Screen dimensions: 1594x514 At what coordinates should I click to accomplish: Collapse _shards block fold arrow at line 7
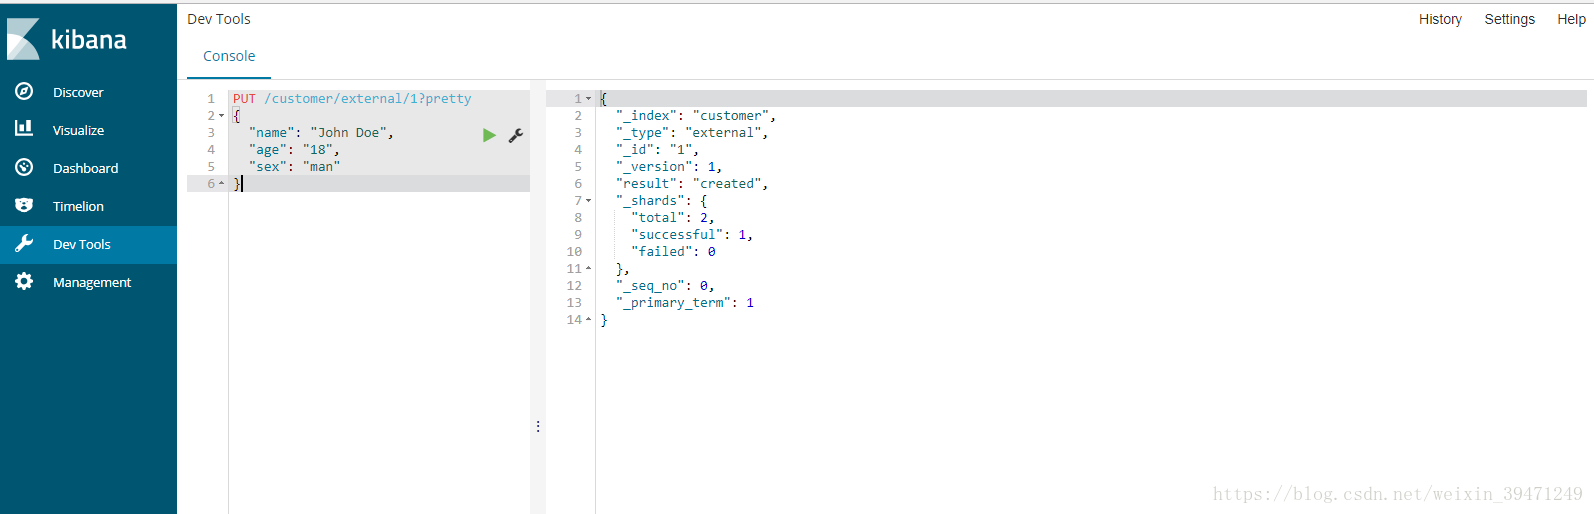coord(588,201)
